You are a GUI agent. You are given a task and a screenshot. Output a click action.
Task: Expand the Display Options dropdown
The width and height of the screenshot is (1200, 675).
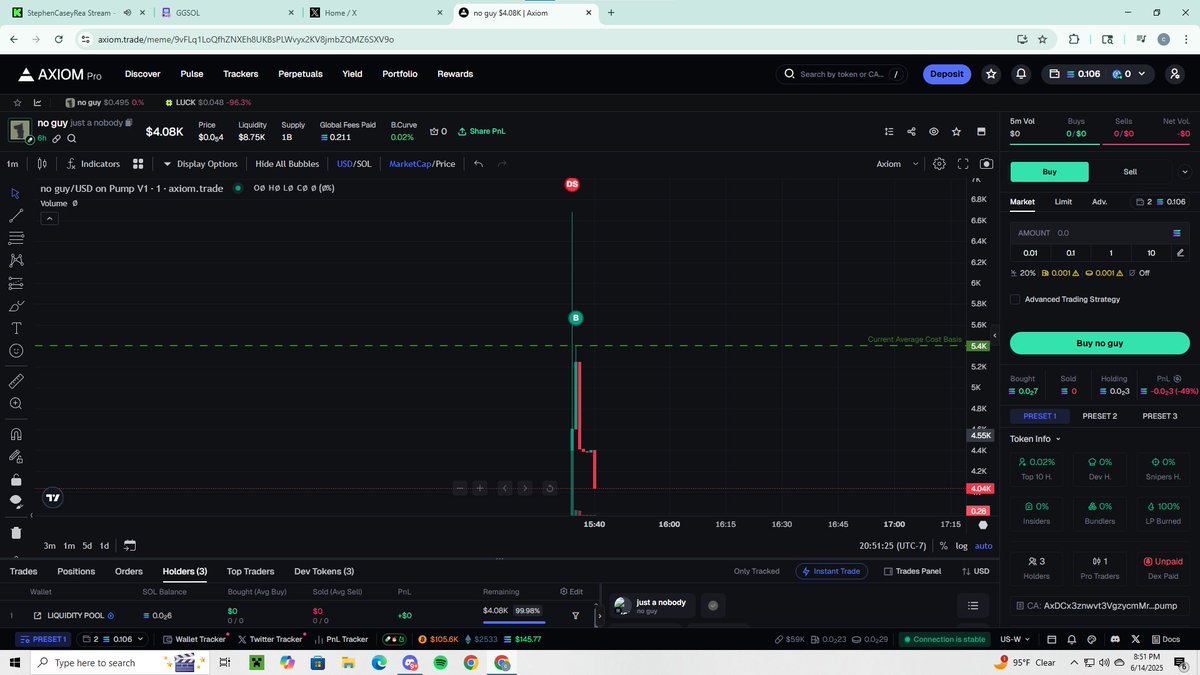pos(200,164)
